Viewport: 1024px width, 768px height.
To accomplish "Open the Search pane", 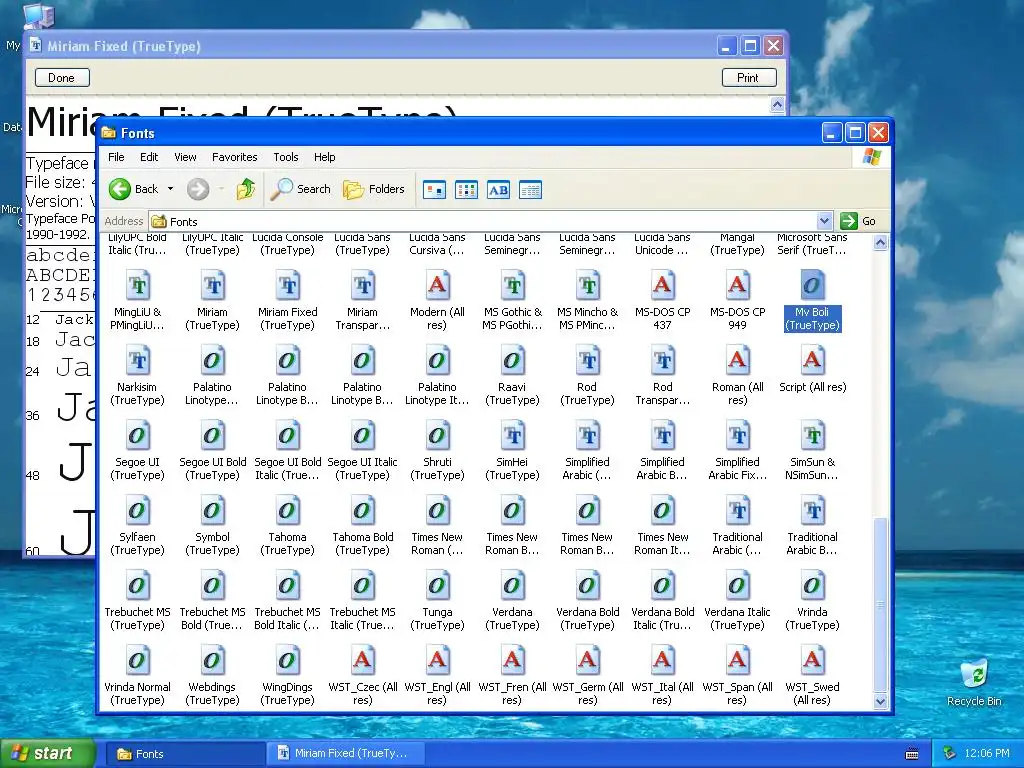I will [x=301, y=189].
